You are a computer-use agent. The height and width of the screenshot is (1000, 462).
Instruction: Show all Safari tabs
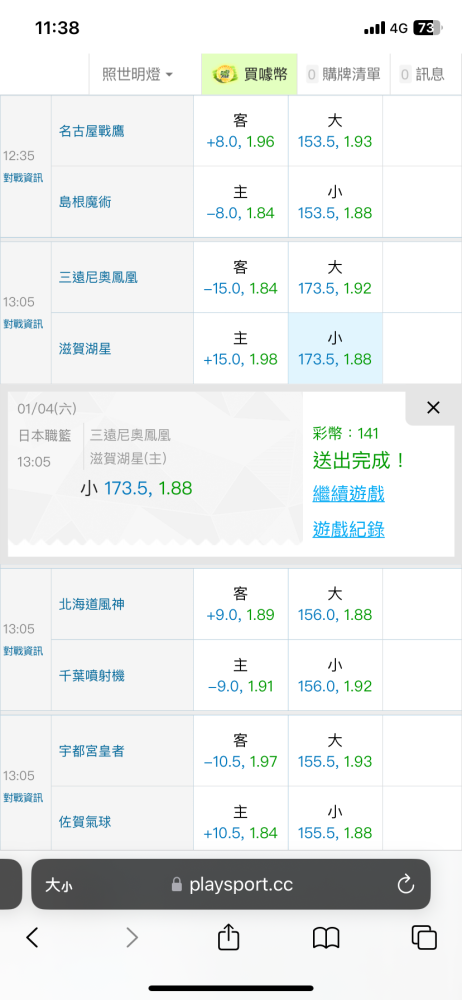(424, 937)
